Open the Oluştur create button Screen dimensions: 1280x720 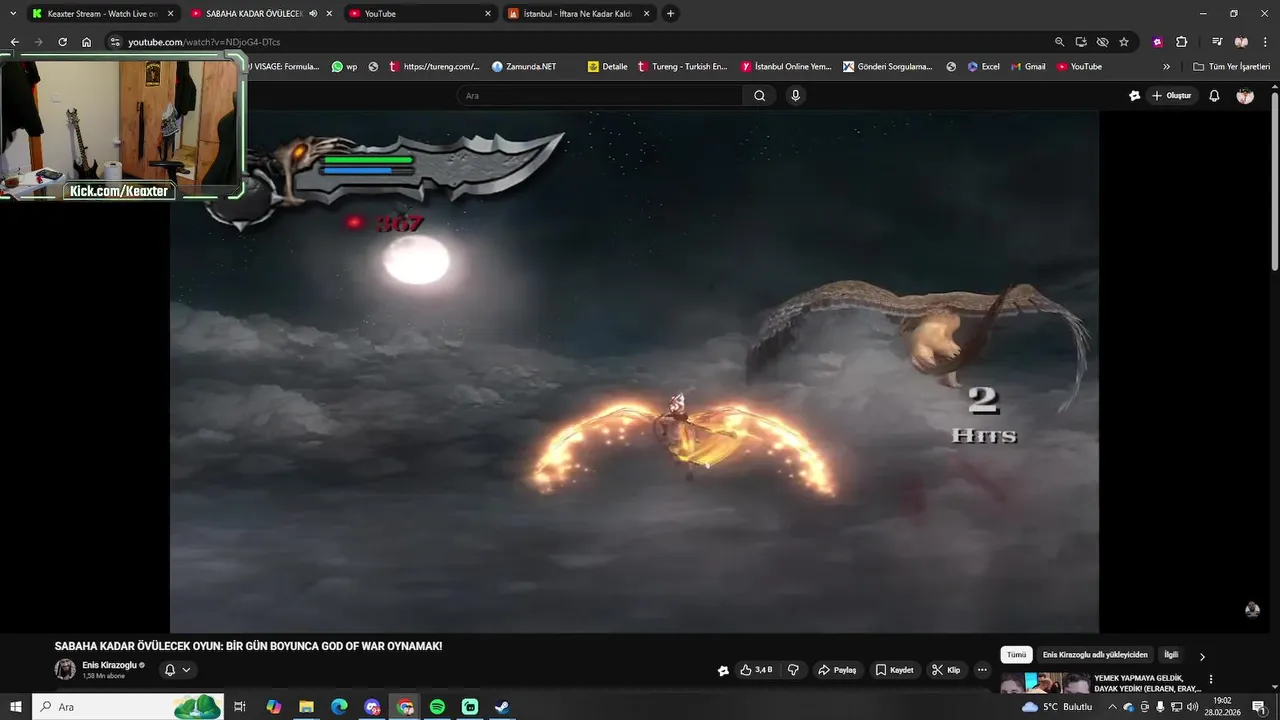1172,96
